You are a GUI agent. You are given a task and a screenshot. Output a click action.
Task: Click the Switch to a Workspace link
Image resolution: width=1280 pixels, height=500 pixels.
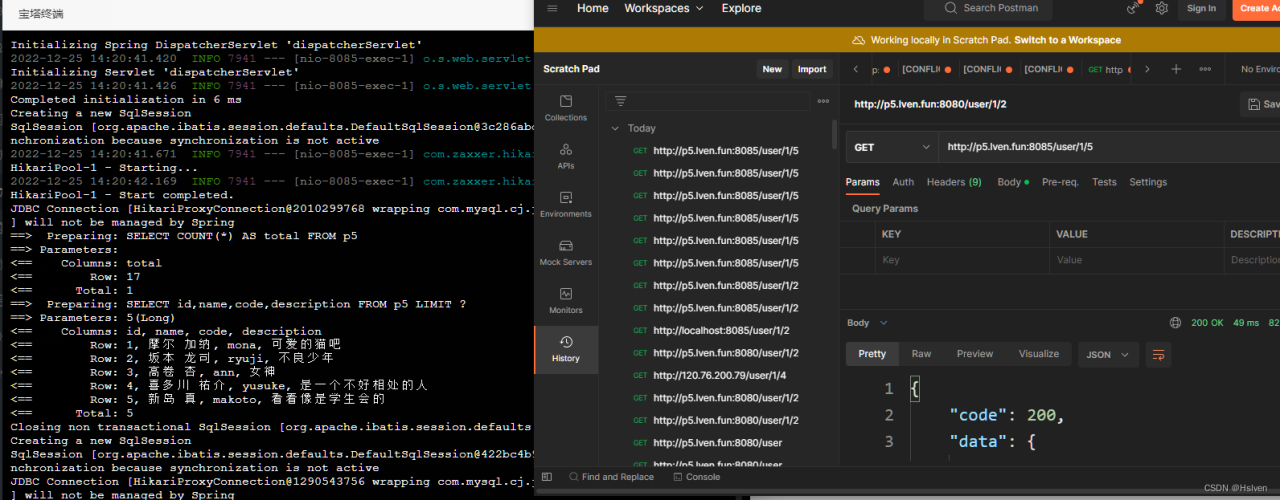pyautogui.click(x=1067, y=40)
